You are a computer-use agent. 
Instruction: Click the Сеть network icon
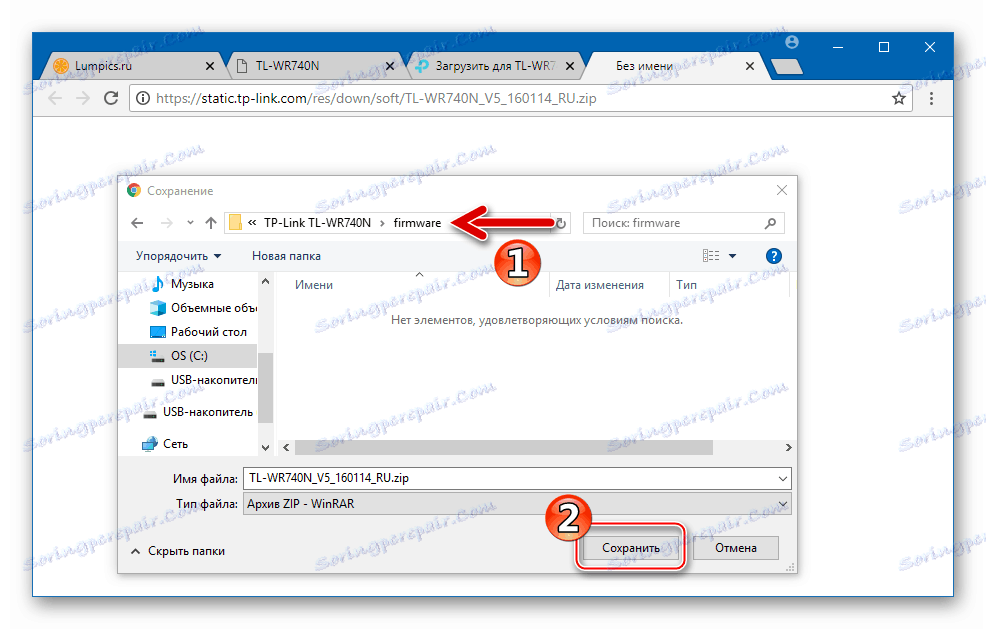point(149,444)
